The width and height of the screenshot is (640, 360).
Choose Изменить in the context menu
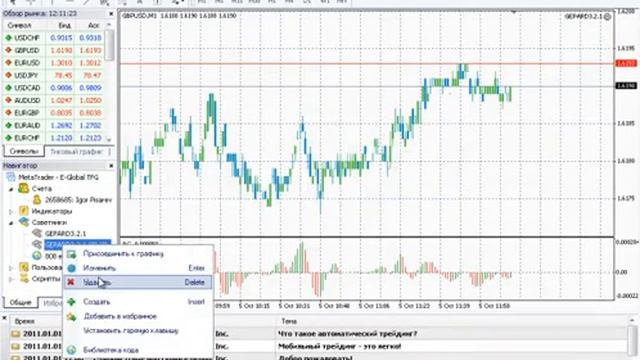pos(138,268)
